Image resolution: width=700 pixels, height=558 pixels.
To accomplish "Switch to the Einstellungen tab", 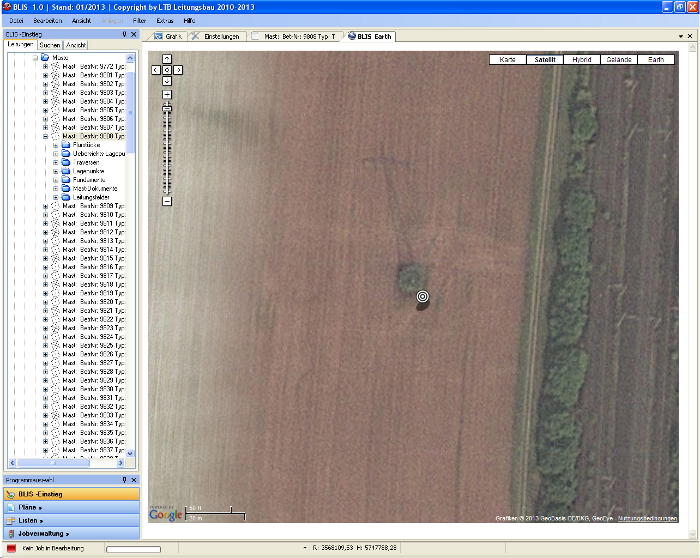I will tap(216, 37).
